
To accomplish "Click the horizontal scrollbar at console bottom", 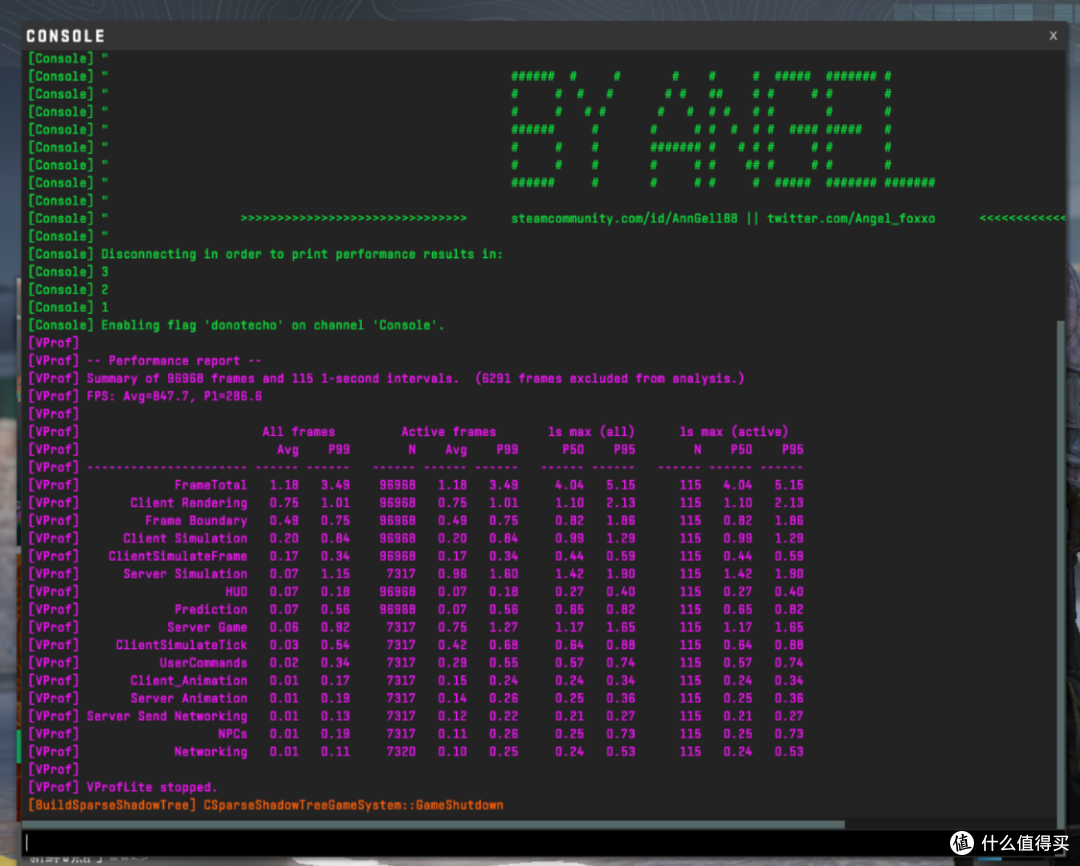I will (x=433, y=824).
